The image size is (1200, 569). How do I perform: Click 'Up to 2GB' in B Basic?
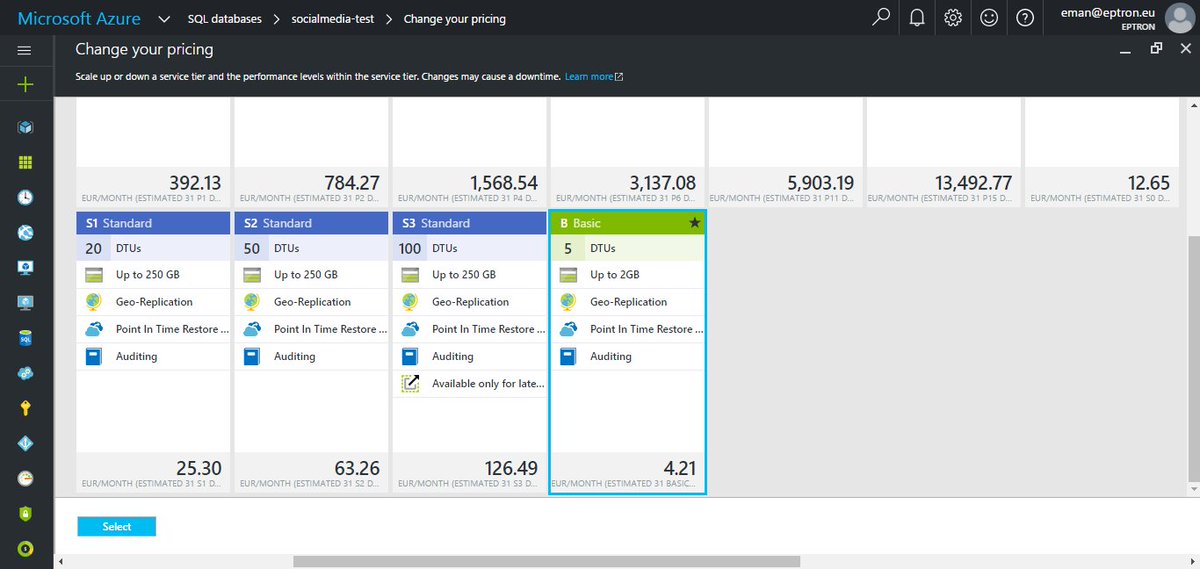(614, 275)
